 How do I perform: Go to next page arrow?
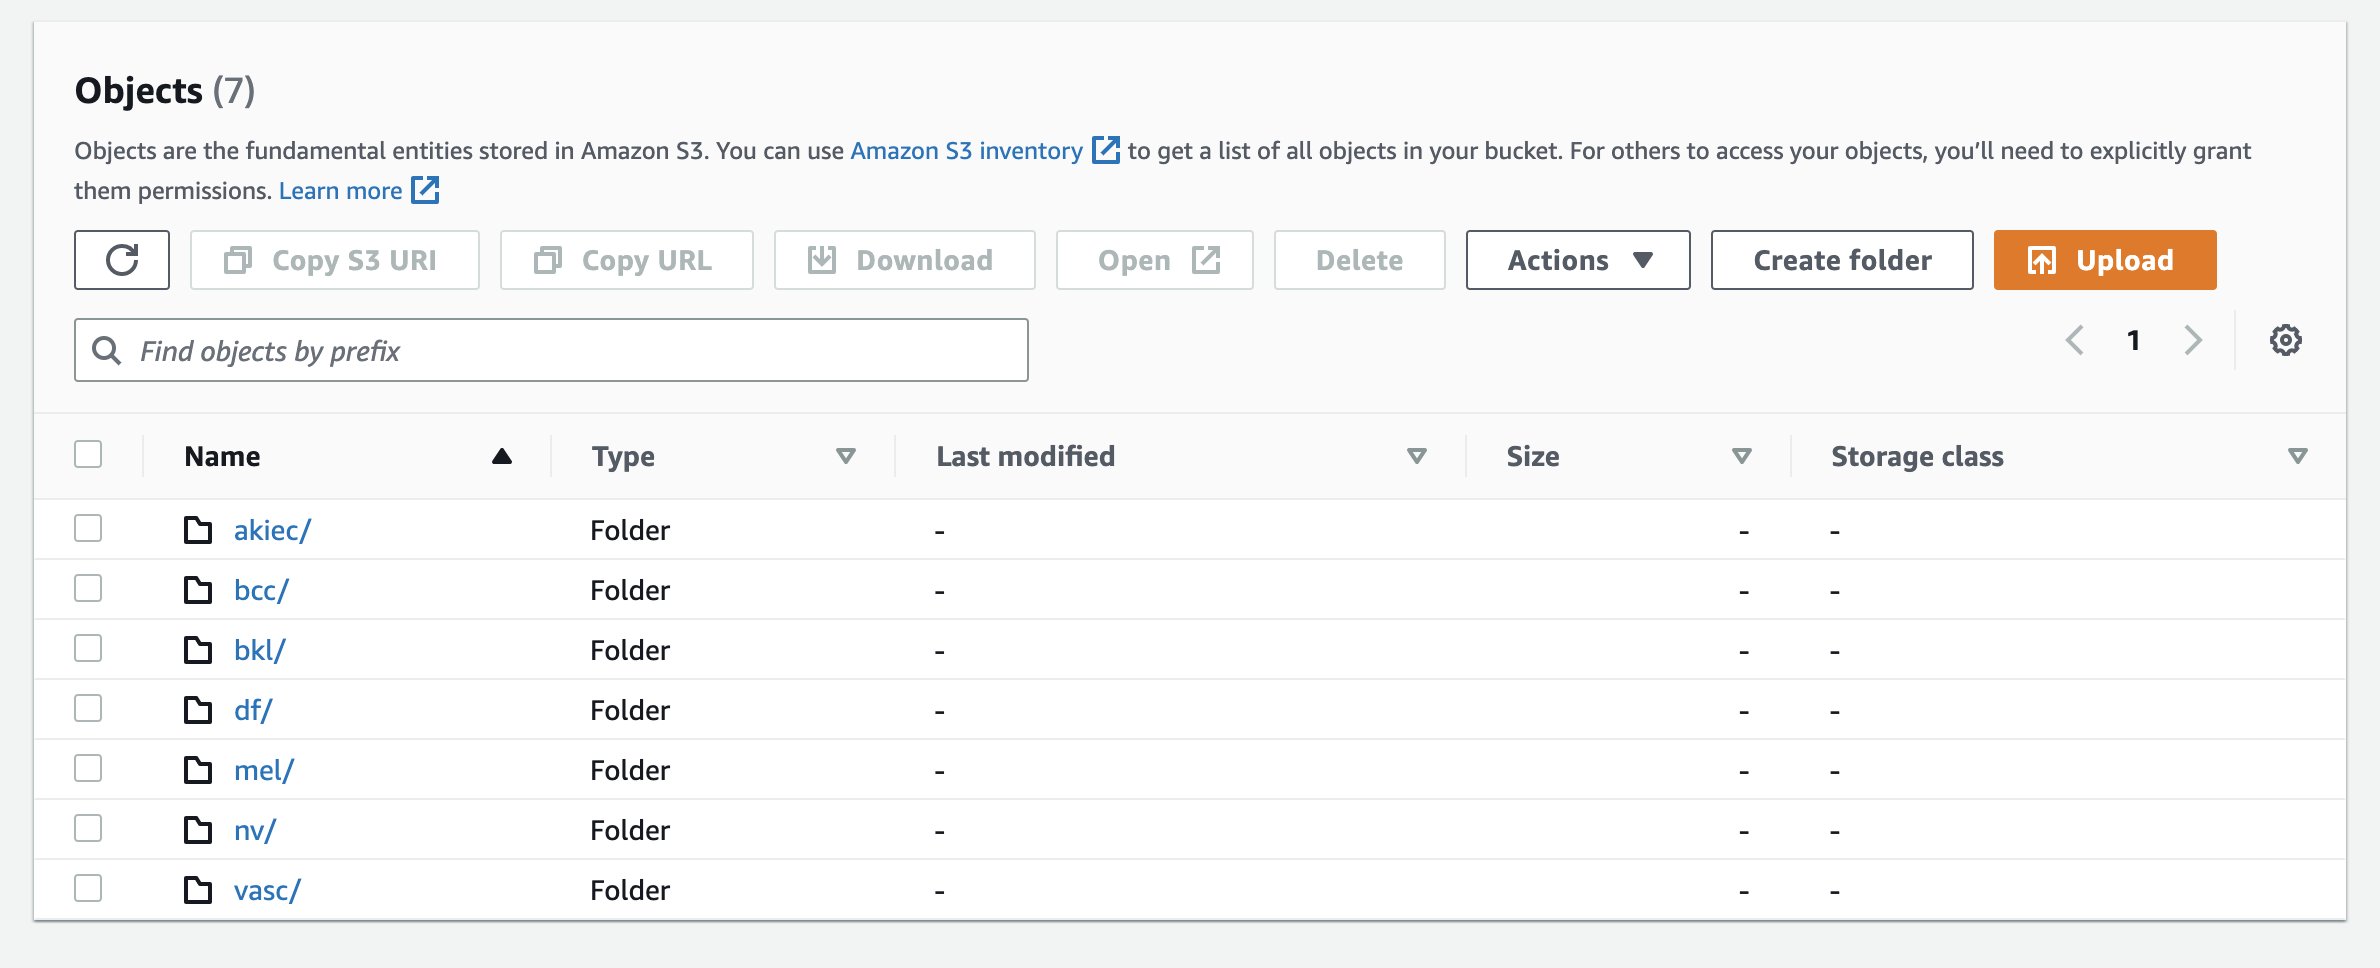(2193, 340)
